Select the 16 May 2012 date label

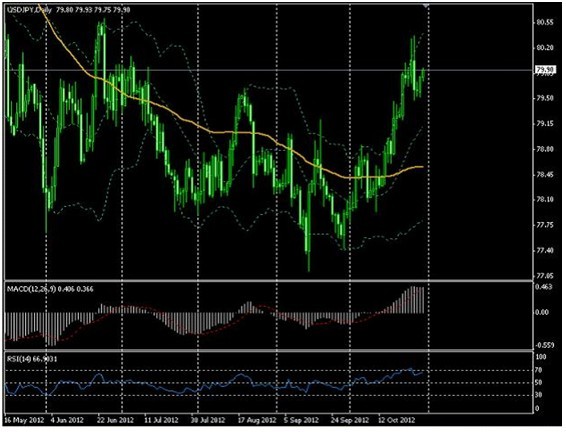(x=24, y=420)
